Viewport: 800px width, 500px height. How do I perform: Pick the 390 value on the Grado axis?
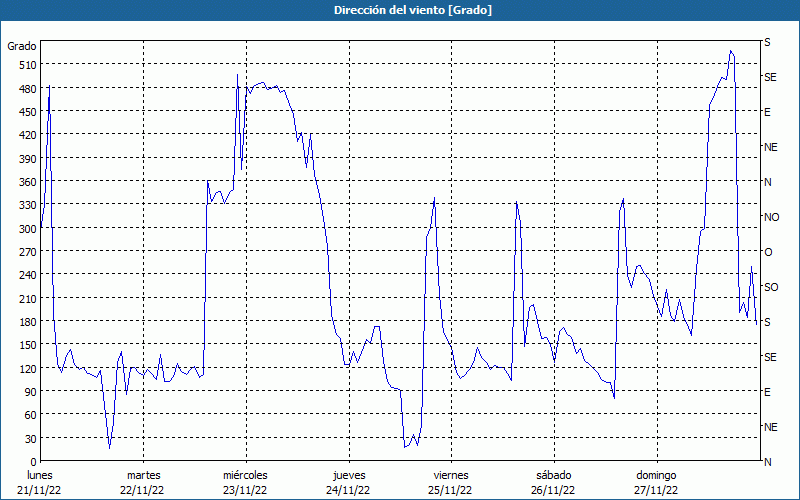(x=27, y=159)
